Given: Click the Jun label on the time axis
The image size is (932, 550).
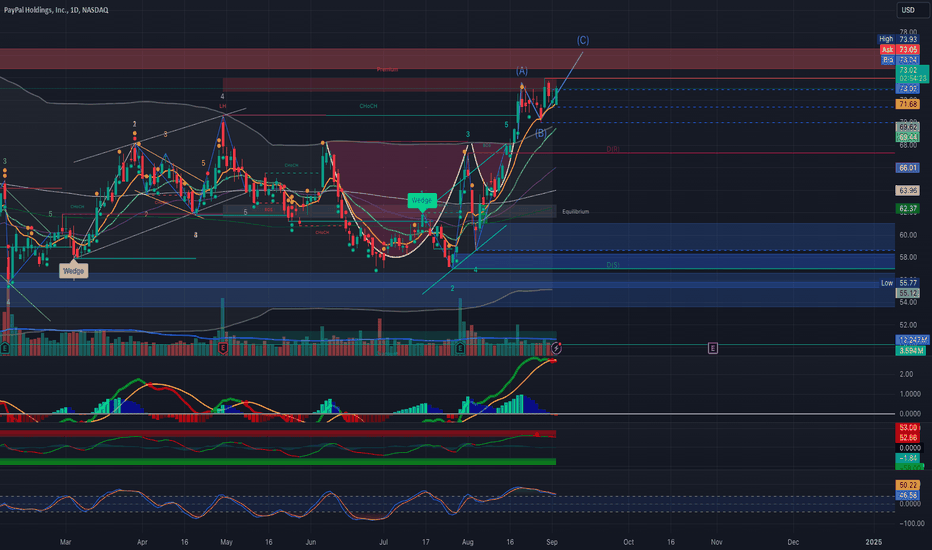Looking at the screenshot, I should click(310, 542).
